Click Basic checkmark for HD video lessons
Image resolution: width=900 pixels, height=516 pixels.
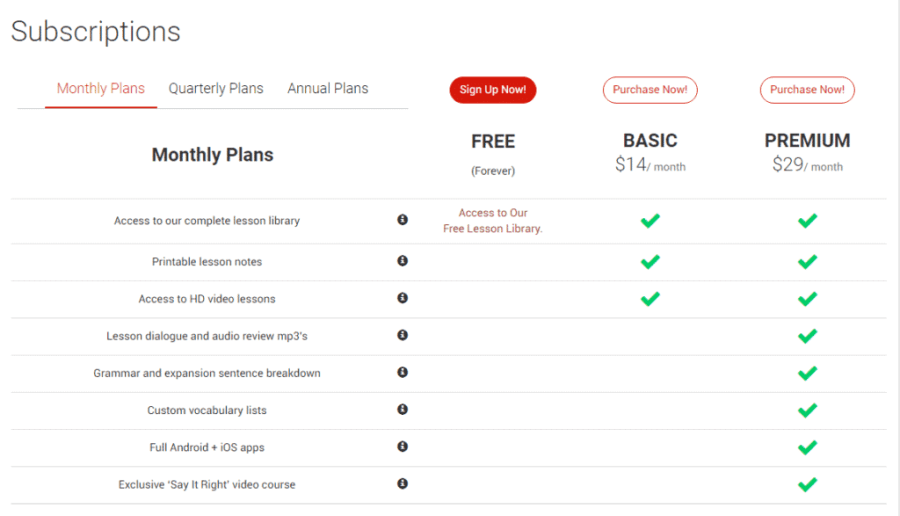[650, 298]
